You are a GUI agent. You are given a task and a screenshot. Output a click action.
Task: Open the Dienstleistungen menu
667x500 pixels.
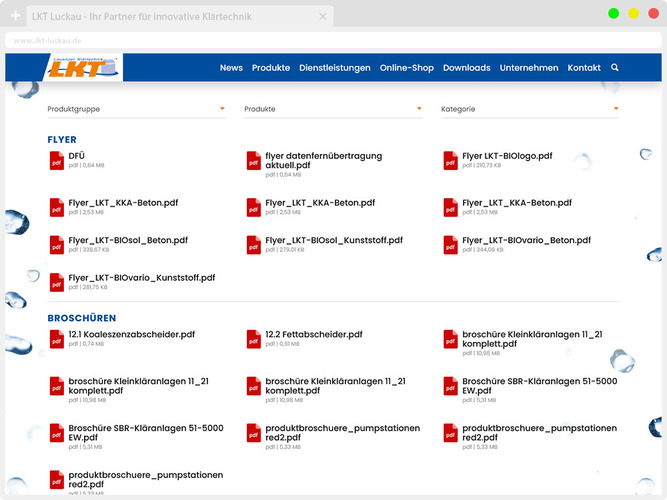334,68
